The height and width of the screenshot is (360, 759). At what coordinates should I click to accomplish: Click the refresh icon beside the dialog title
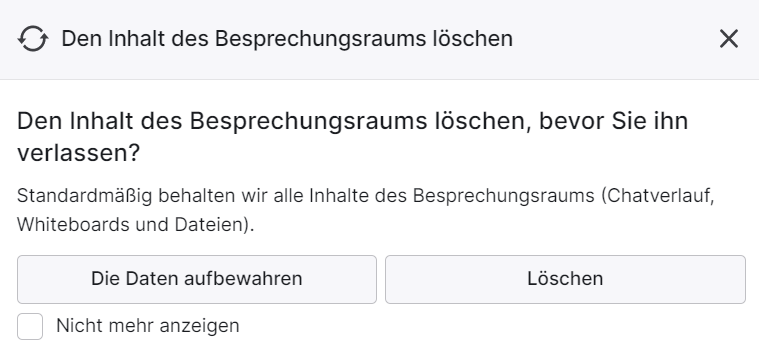33,39
